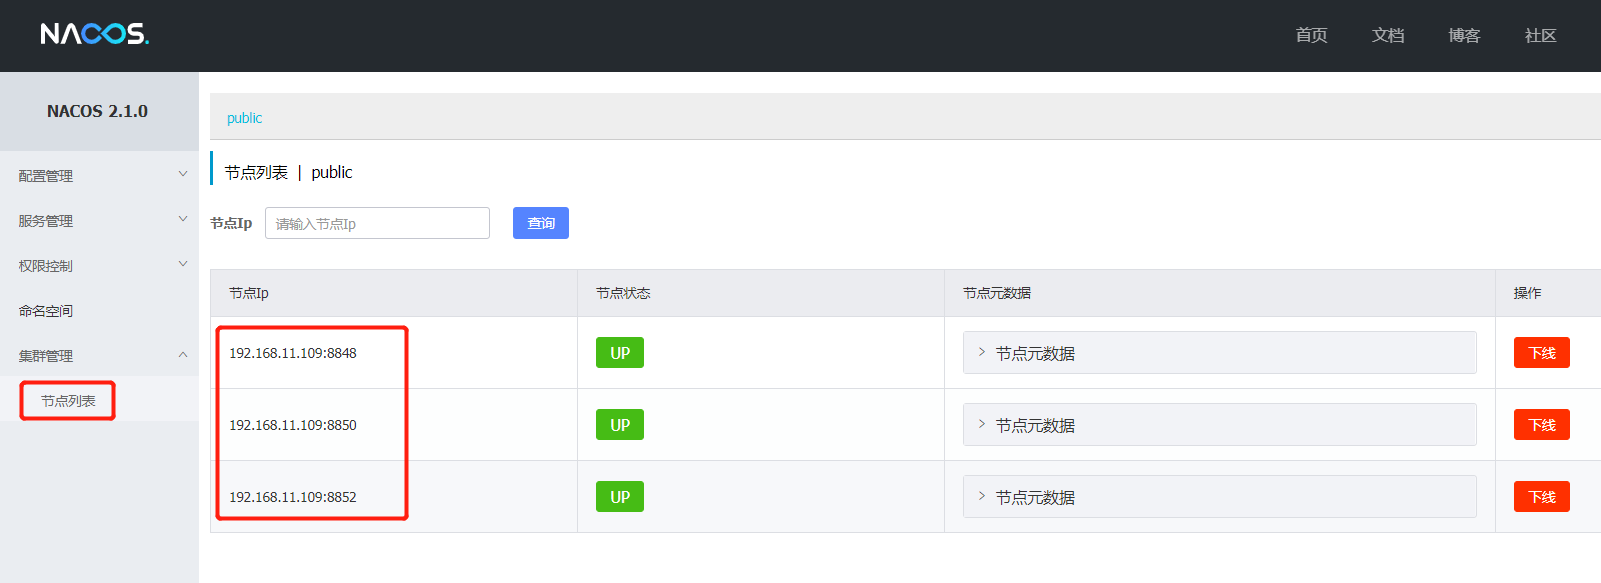Click the 查询 search button
Image resolution: width=1601 pixels, height=583 pixels.
[x=540, y=223]
